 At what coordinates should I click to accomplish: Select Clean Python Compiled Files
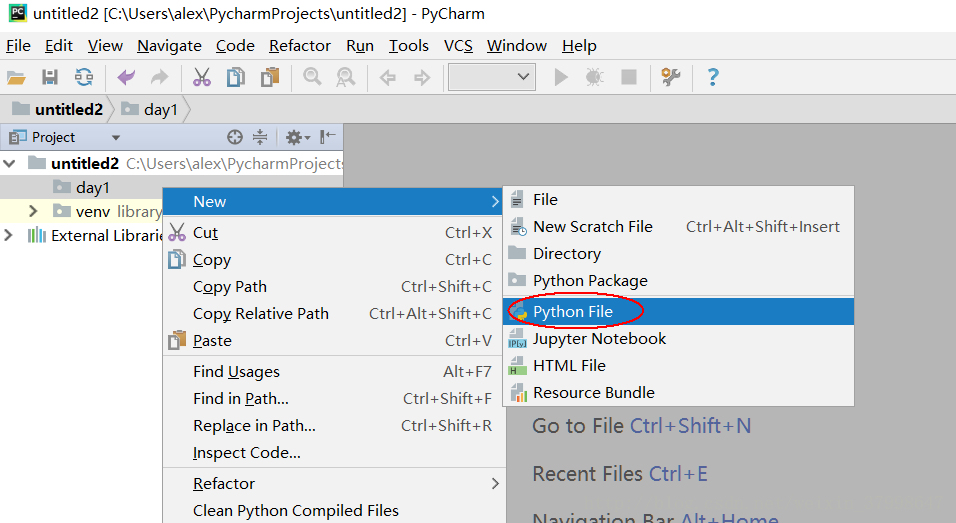[x=333, y=510]
